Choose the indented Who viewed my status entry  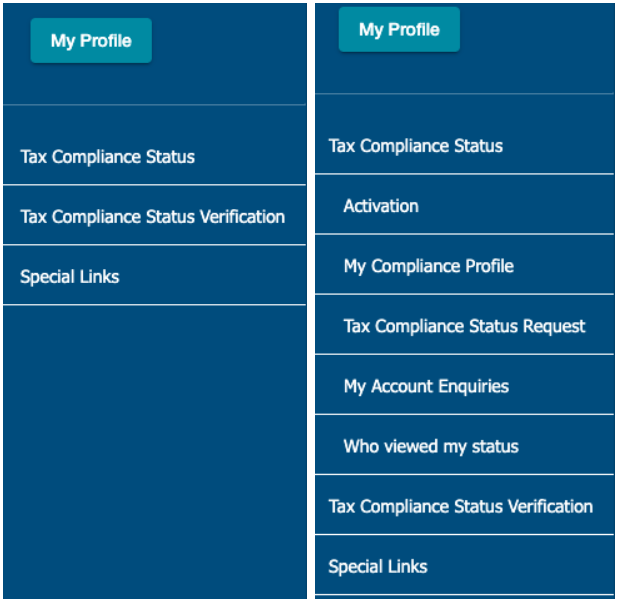[464, 446]
